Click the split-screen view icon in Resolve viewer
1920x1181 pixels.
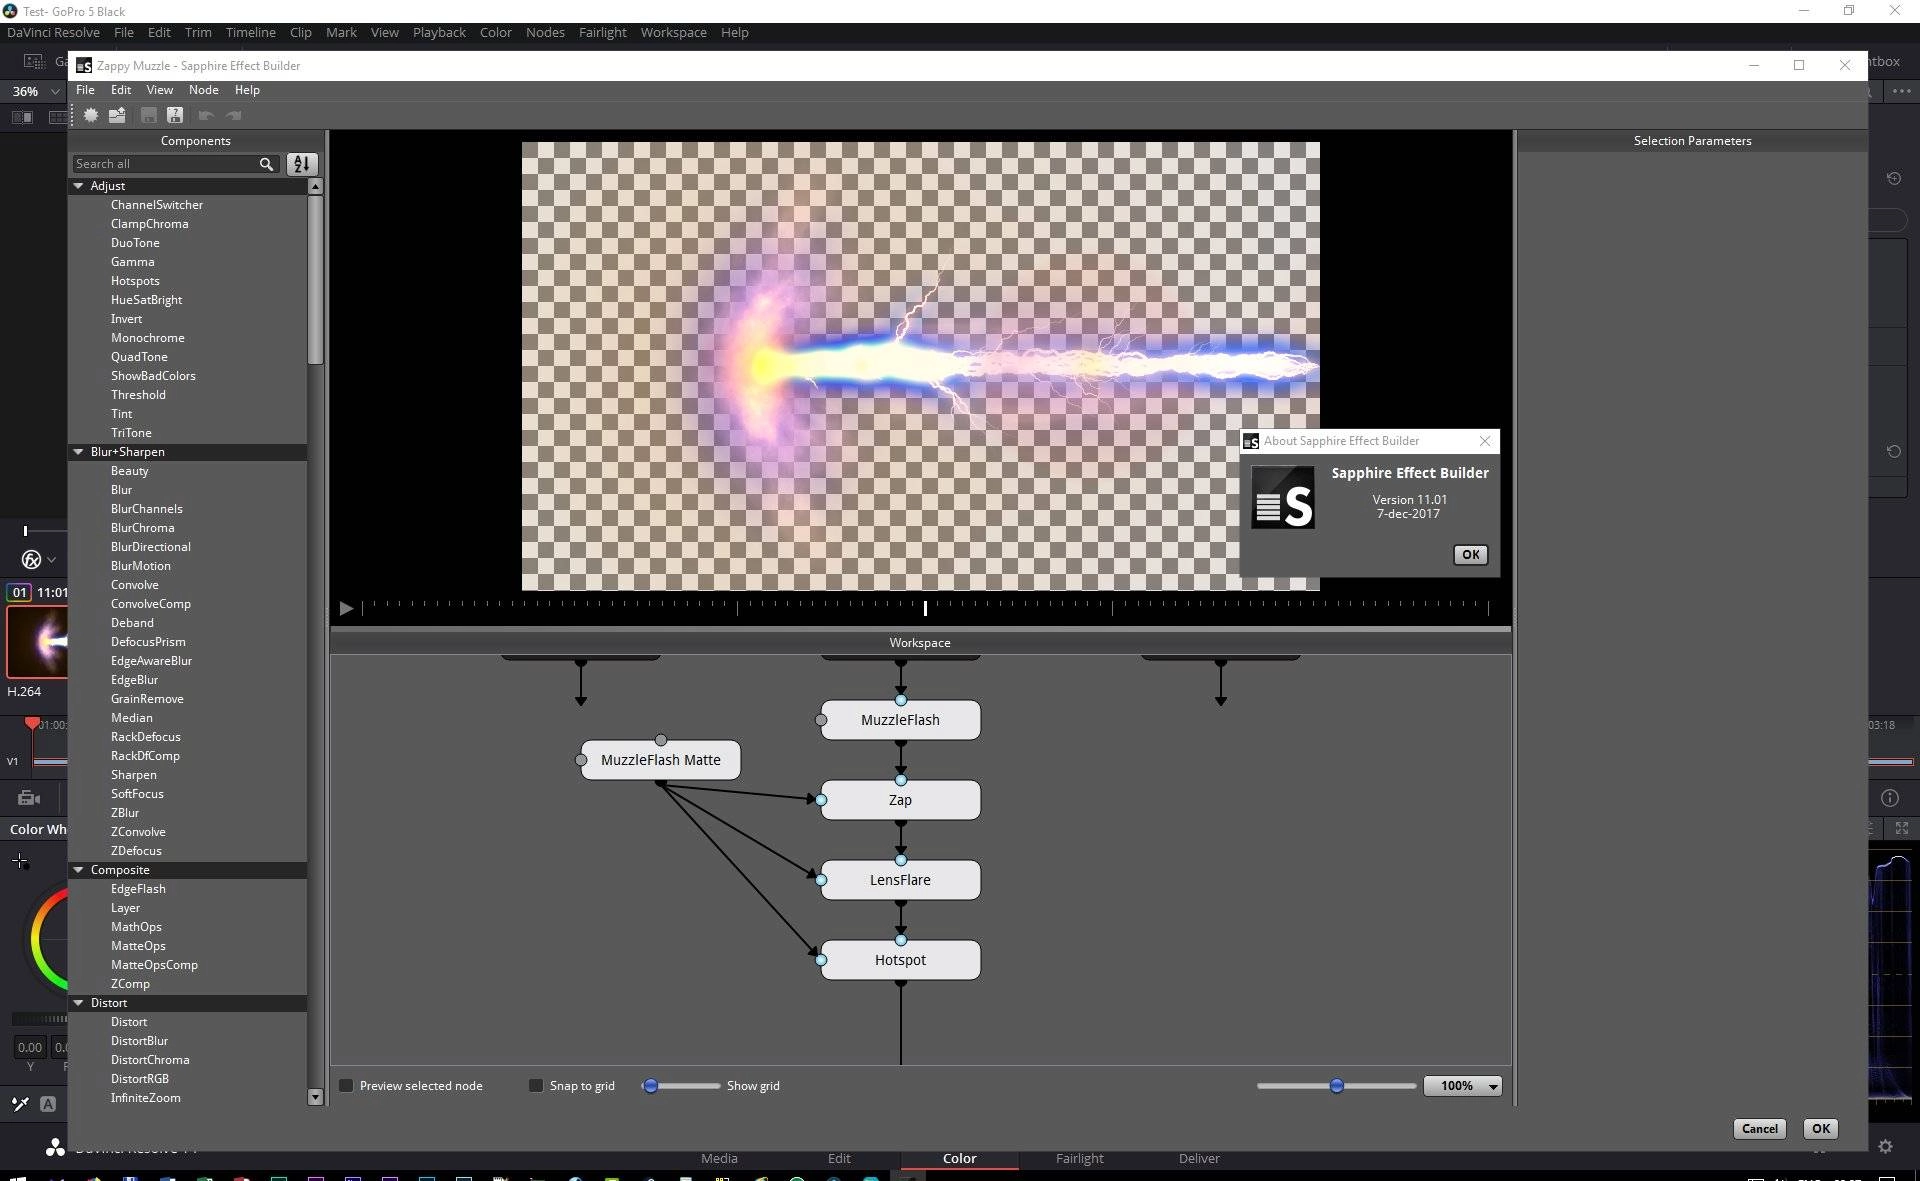[22, 117]
